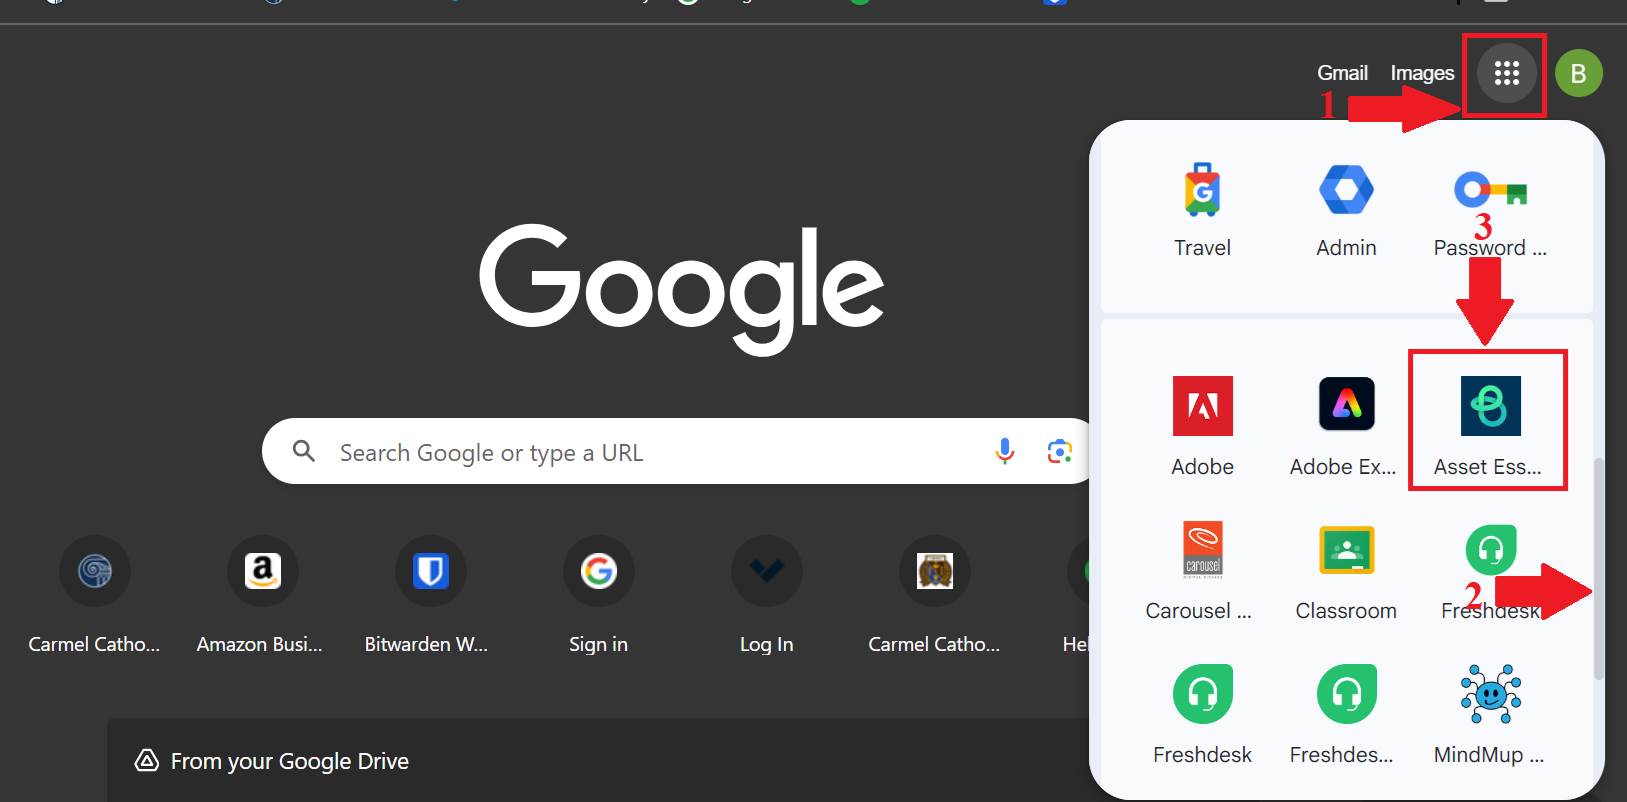
Task: Open the Amazon Busi... shortcut
Action: [x=261, y=596]
